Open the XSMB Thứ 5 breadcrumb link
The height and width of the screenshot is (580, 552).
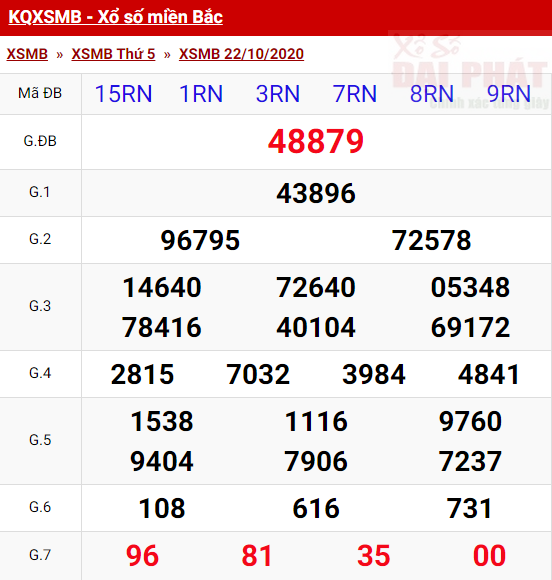coord(113,54)
